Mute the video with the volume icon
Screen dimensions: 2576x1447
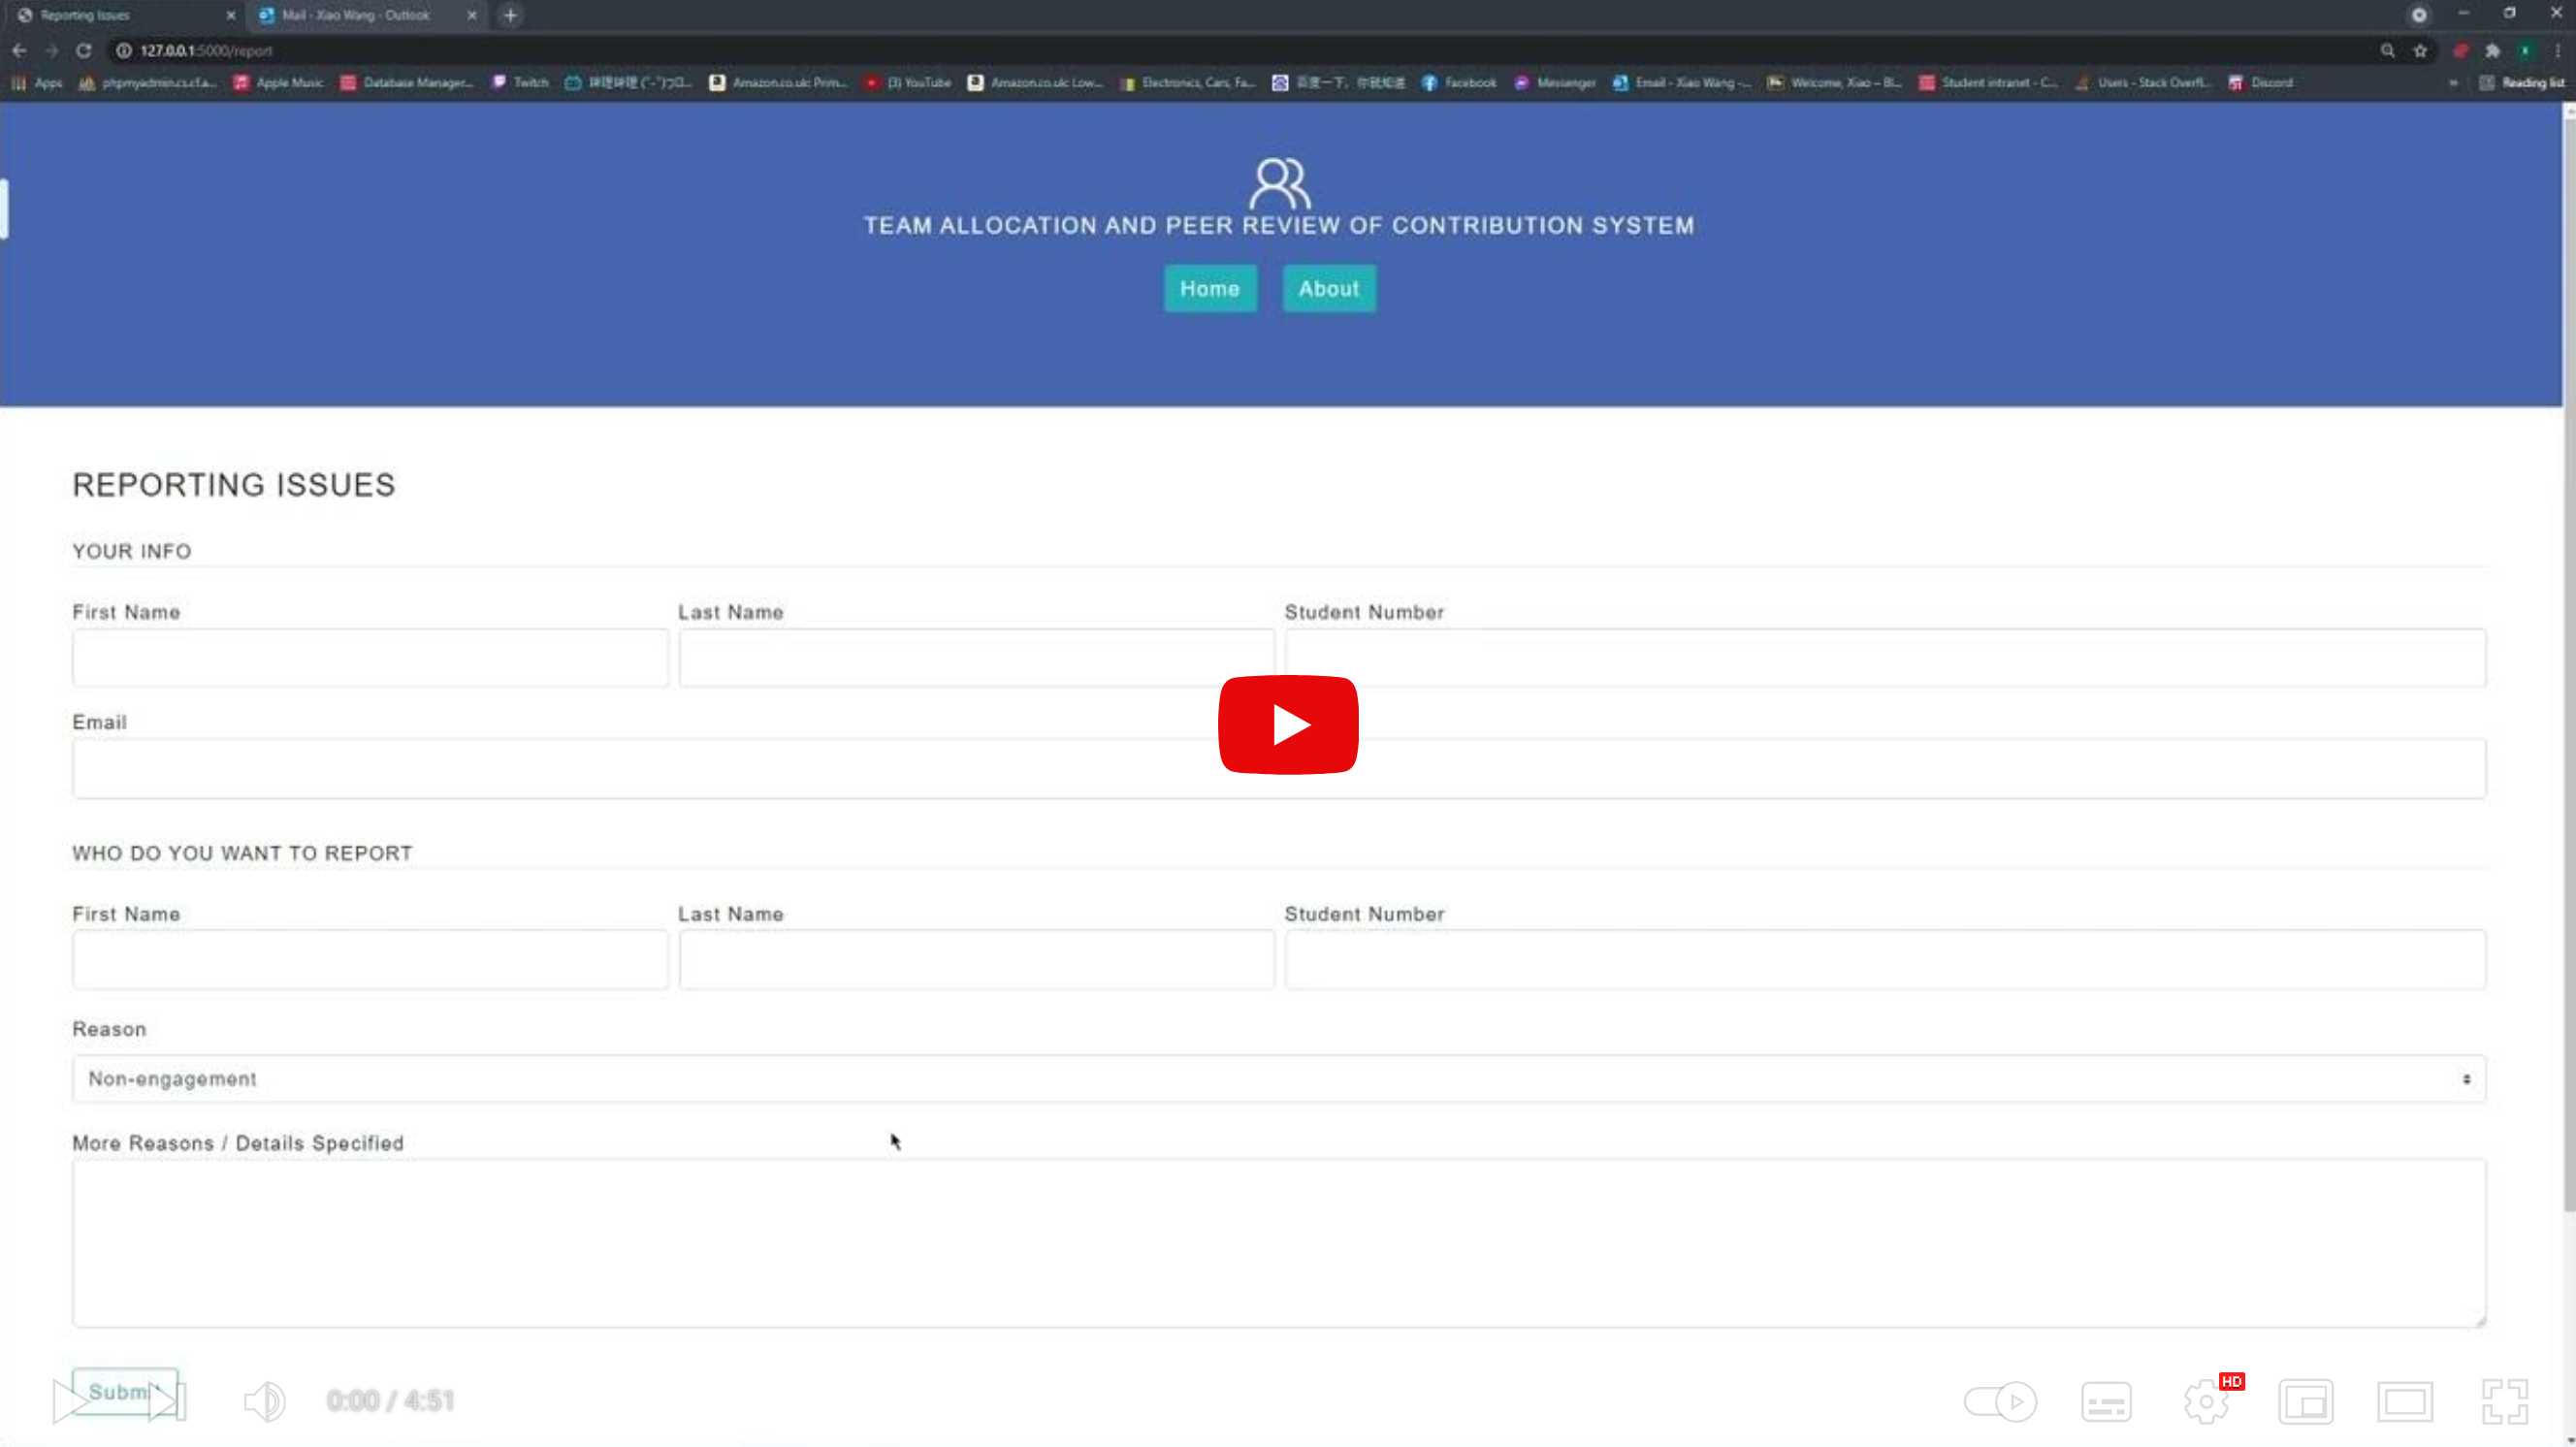(x=264, y=1401)
